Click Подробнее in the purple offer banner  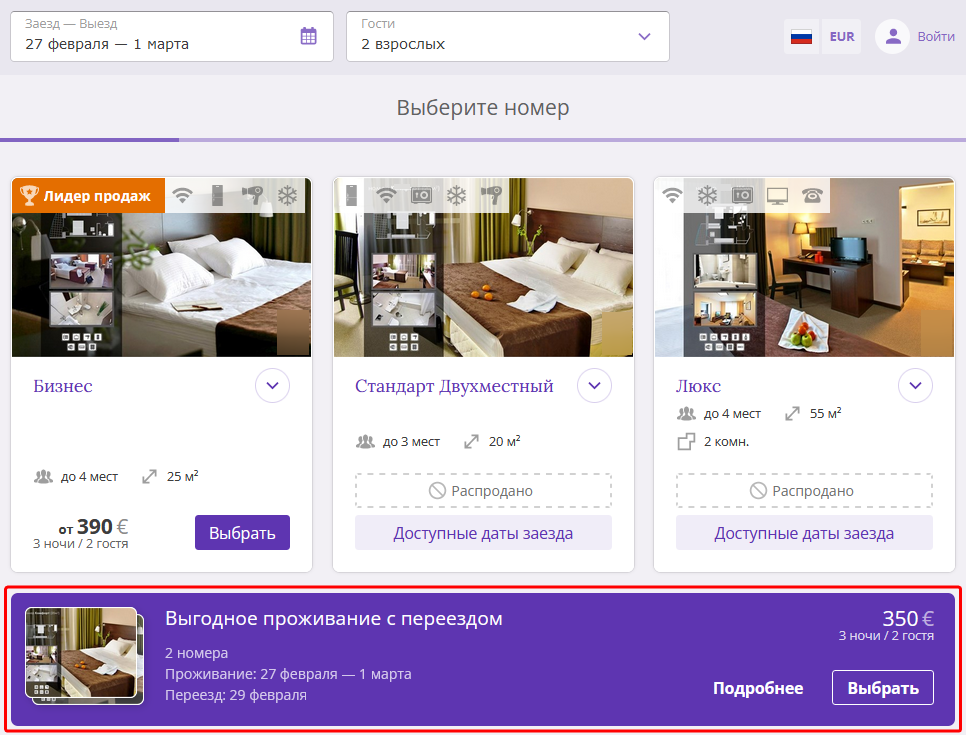tap(758, 688)
